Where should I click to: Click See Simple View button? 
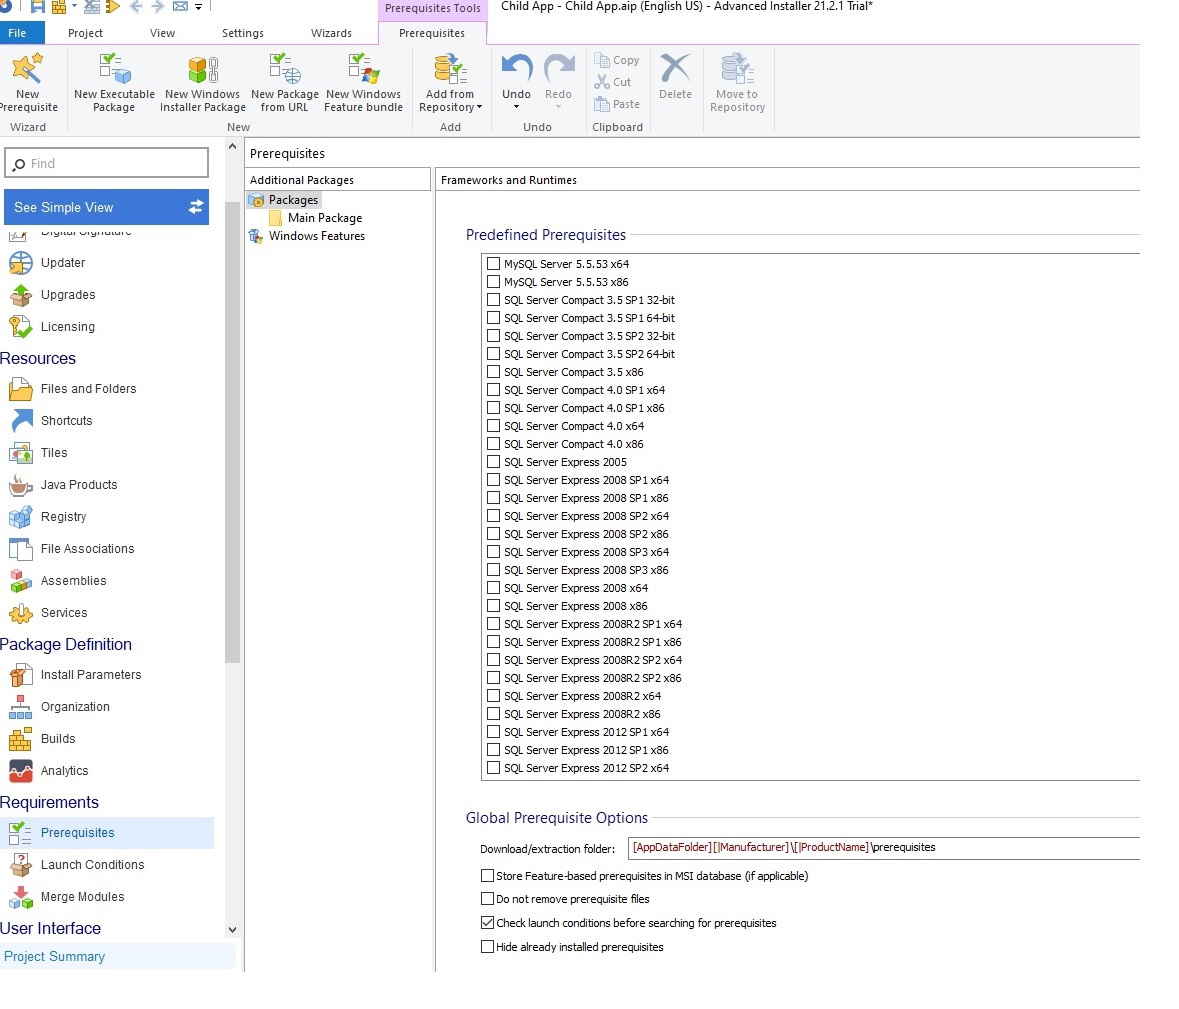(106, 207)
